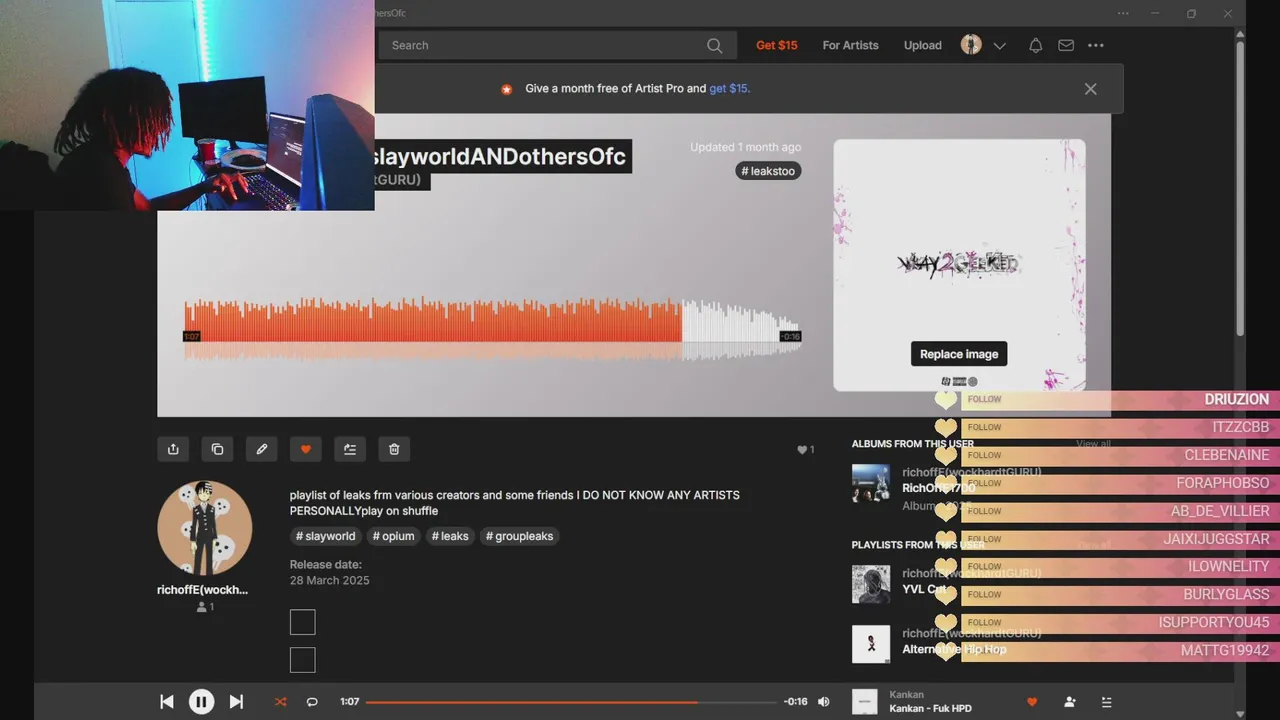Toggle repeat in player bar
1280x720 pixels.
pos(312,702)
